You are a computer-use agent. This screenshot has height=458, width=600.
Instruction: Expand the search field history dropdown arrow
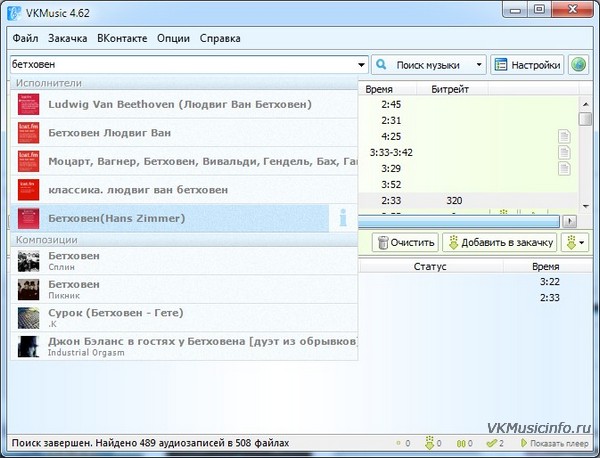coord(361,65)
